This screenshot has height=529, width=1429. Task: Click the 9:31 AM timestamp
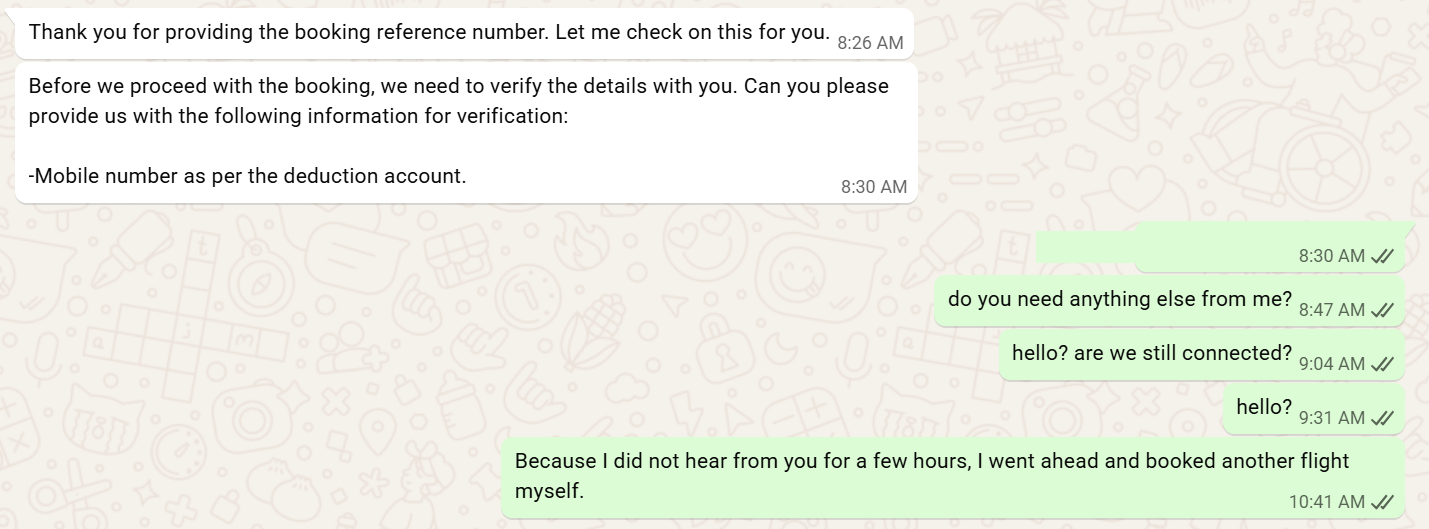1331,418
